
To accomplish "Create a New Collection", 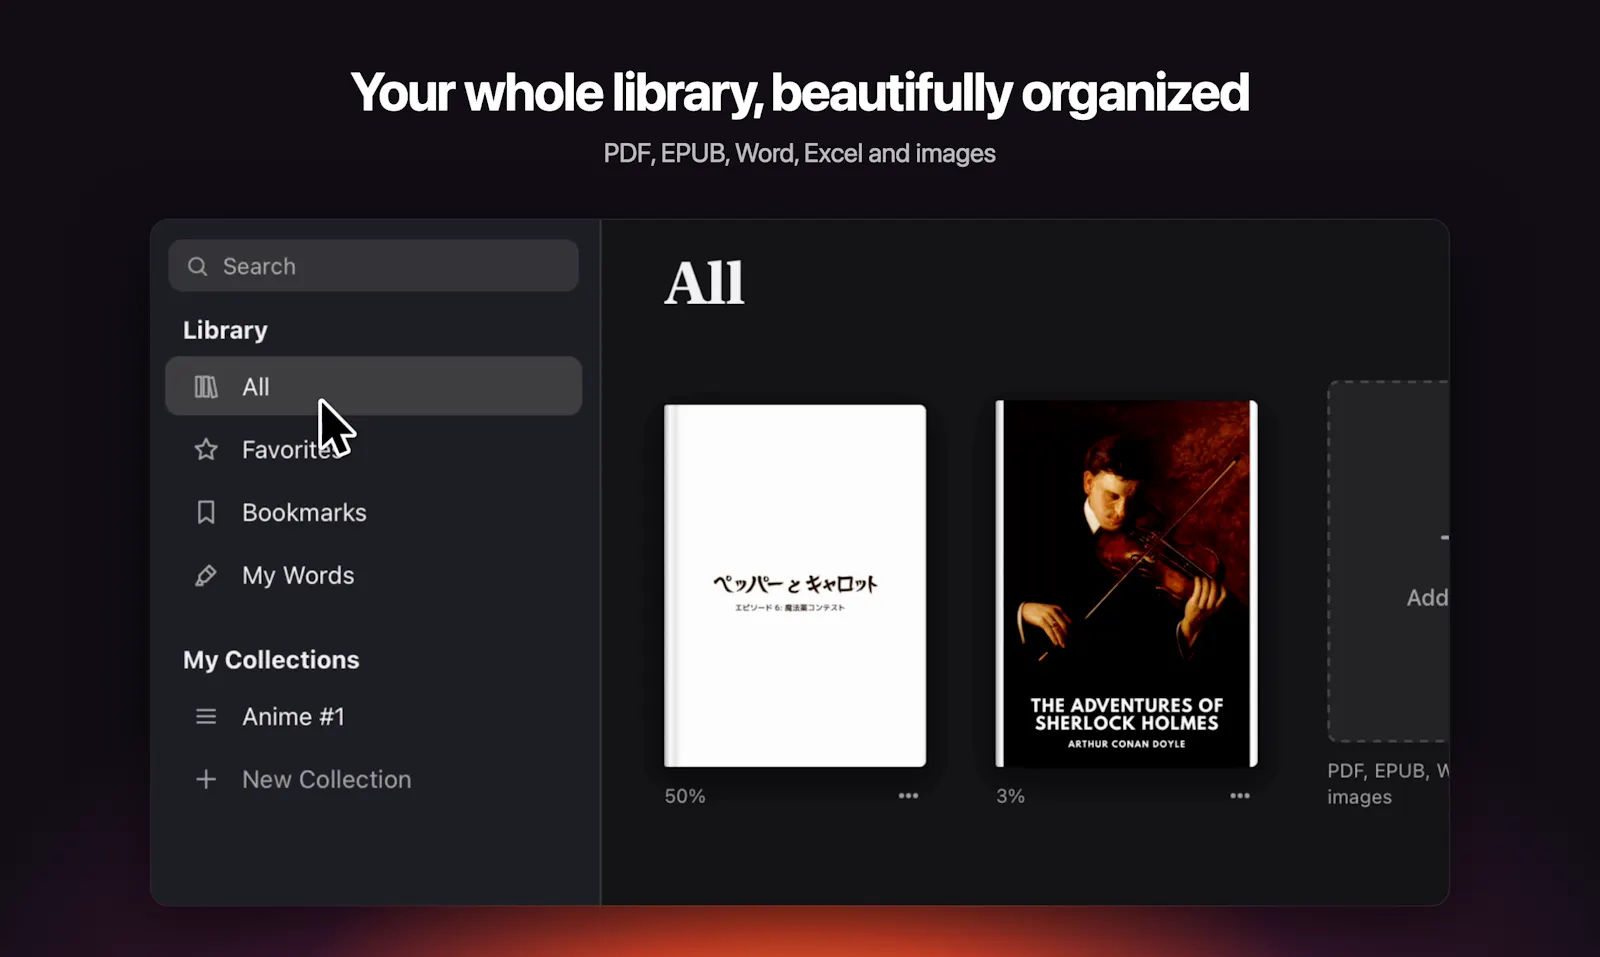I will (374, 779).
